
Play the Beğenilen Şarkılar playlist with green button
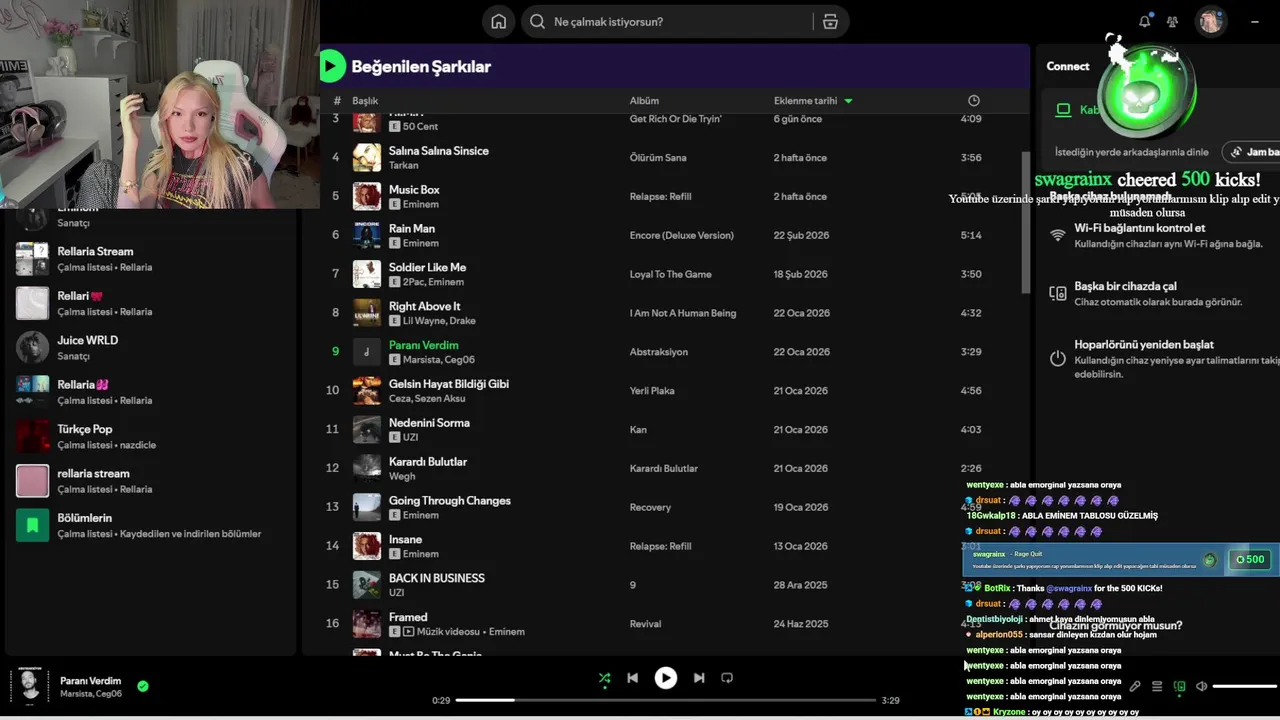pos(331,66)
